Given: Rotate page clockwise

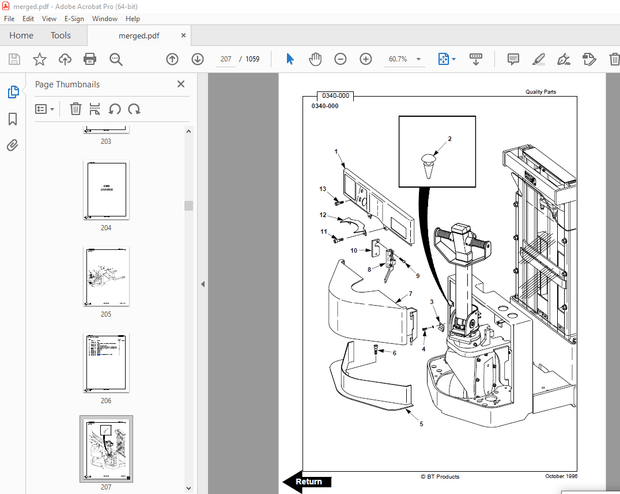Looking at the screenshot, I should pyautogui.click(x=134, y=109).
